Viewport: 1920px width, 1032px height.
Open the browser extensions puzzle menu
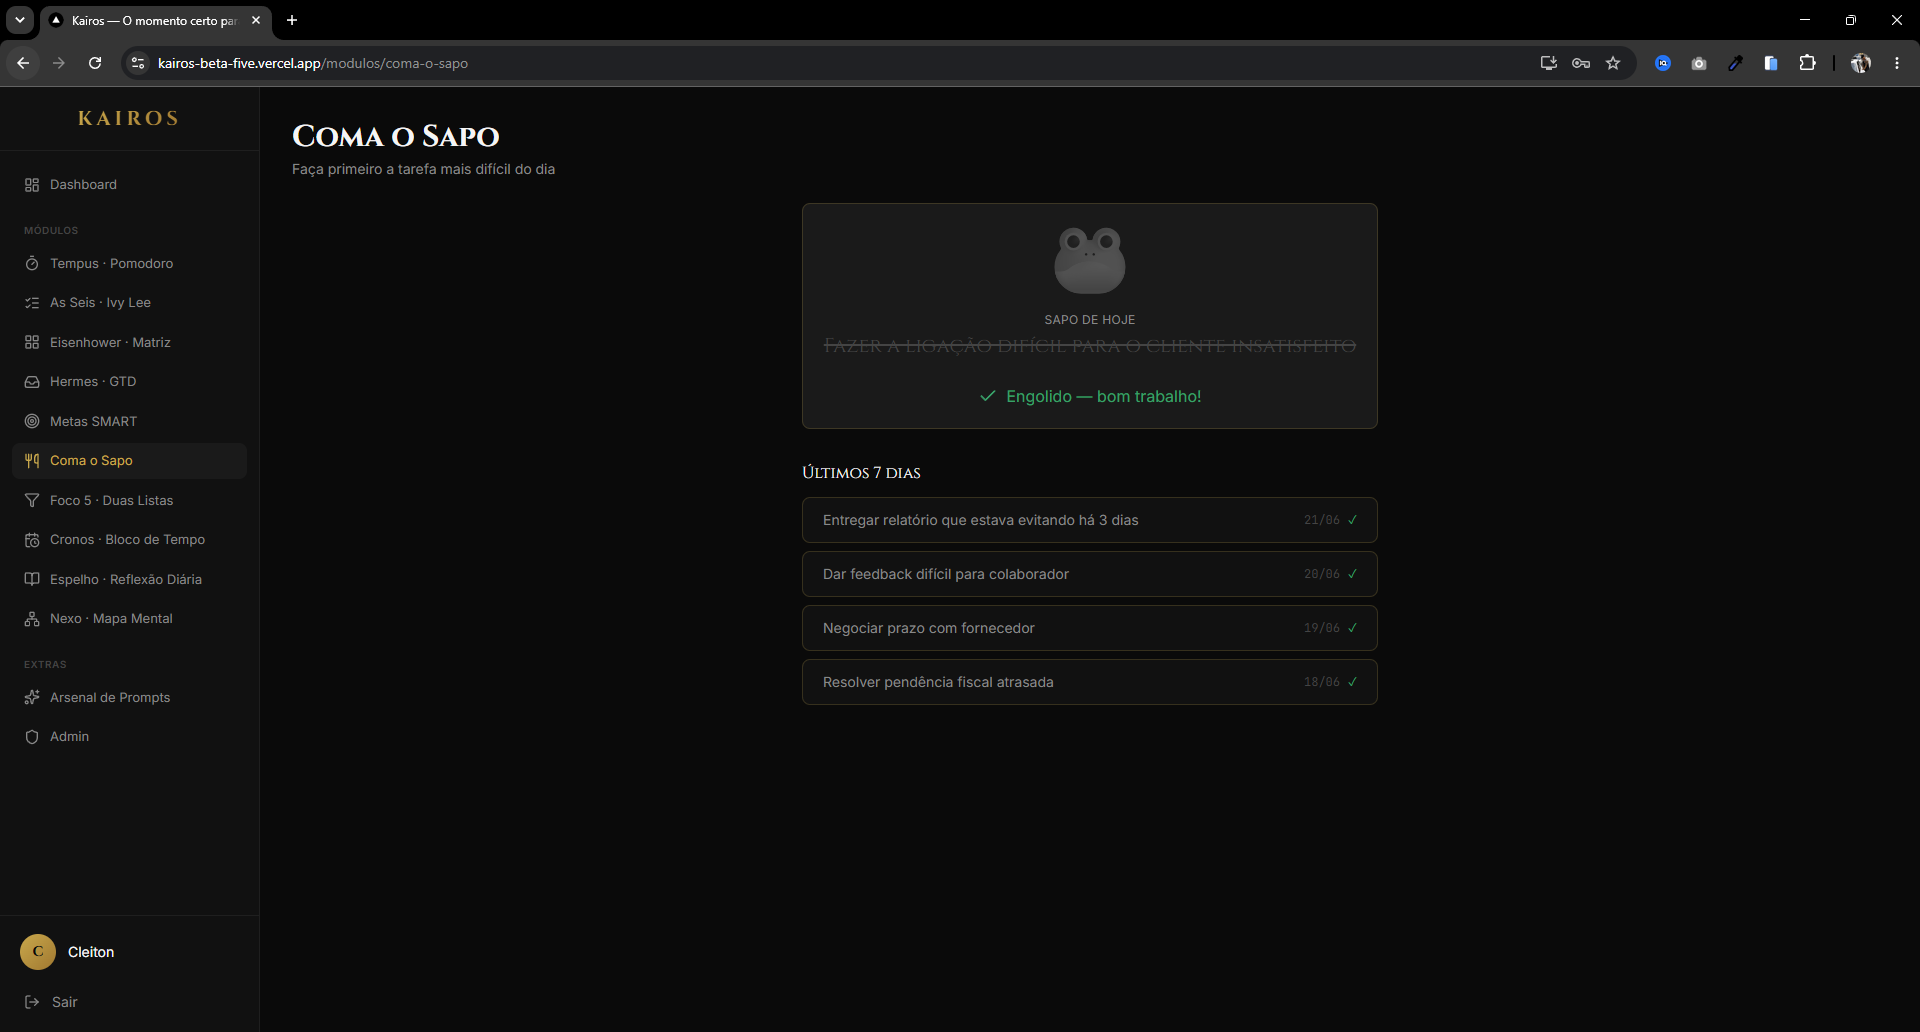pyautogui.click(x=1807, y=63)
